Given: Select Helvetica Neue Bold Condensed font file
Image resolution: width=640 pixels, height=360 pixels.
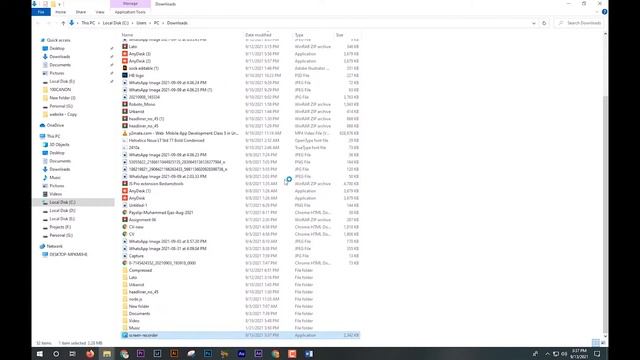Looking at the screenshot, I should (x=167, y=140).
